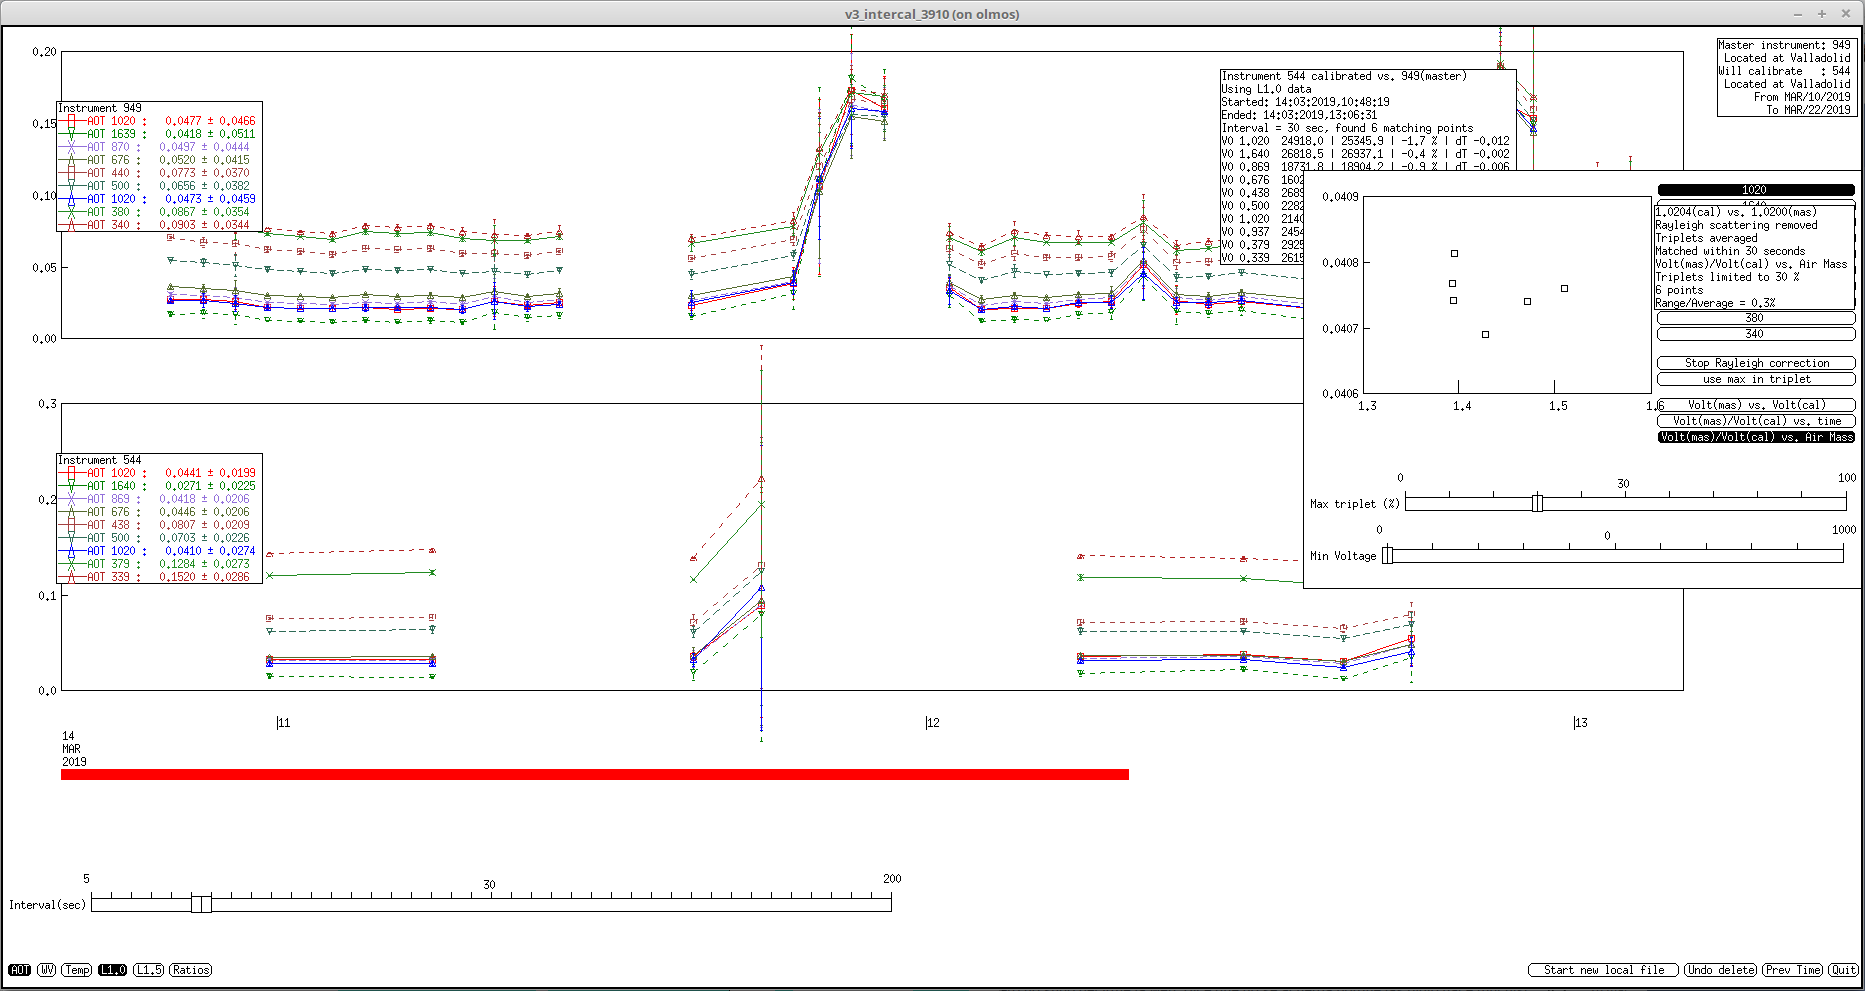Click Instrument 949 legend entry AOT 380
The image size is (1865, 991).
click(160, 212)
